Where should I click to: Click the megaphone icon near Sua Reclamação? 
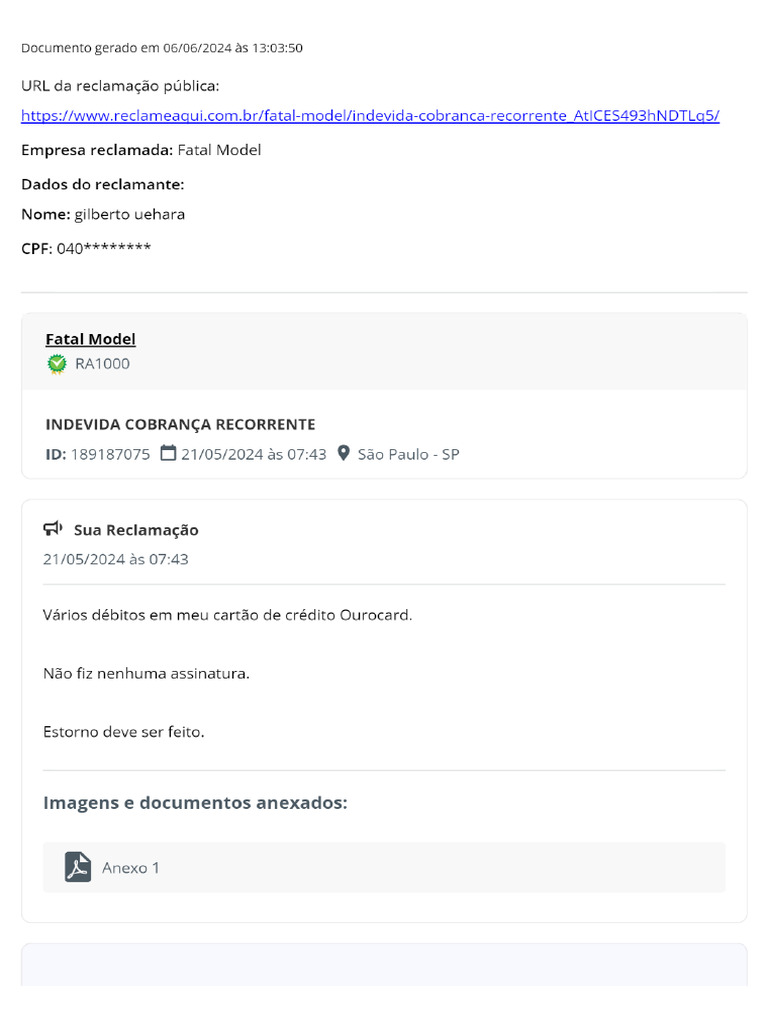coord(53,528)
